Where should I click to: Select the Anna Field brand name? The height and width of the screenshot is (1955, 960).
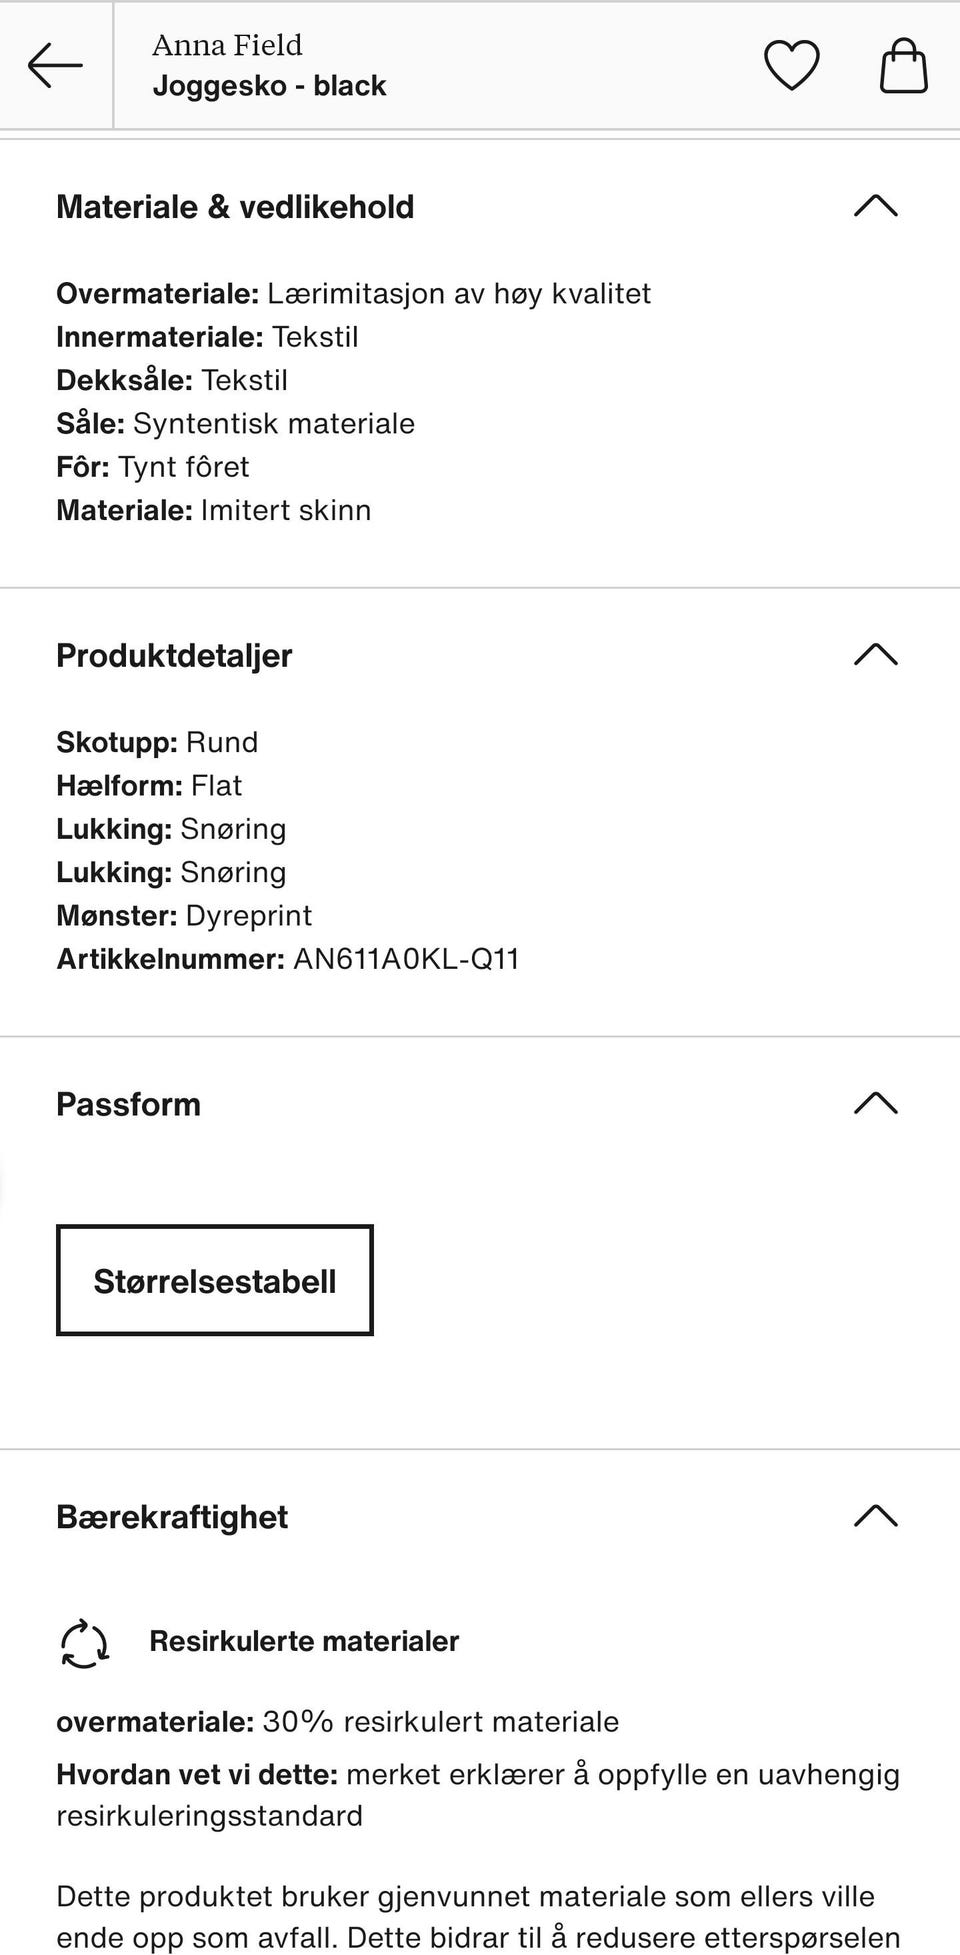pyautogui.click(x=226, y=44)
